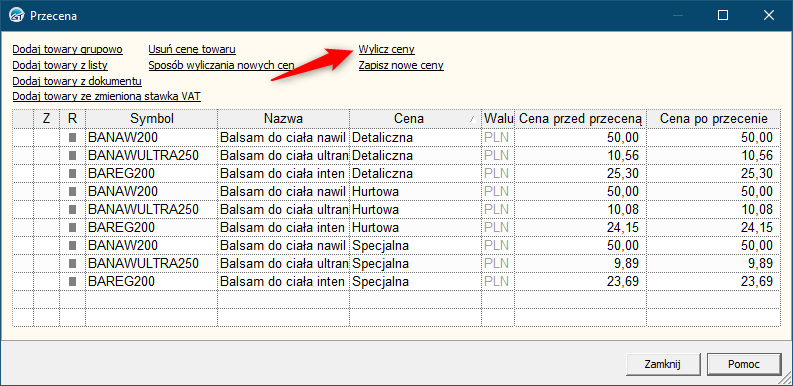
Task: Open the Pomoc button
Action: (744, 364)
